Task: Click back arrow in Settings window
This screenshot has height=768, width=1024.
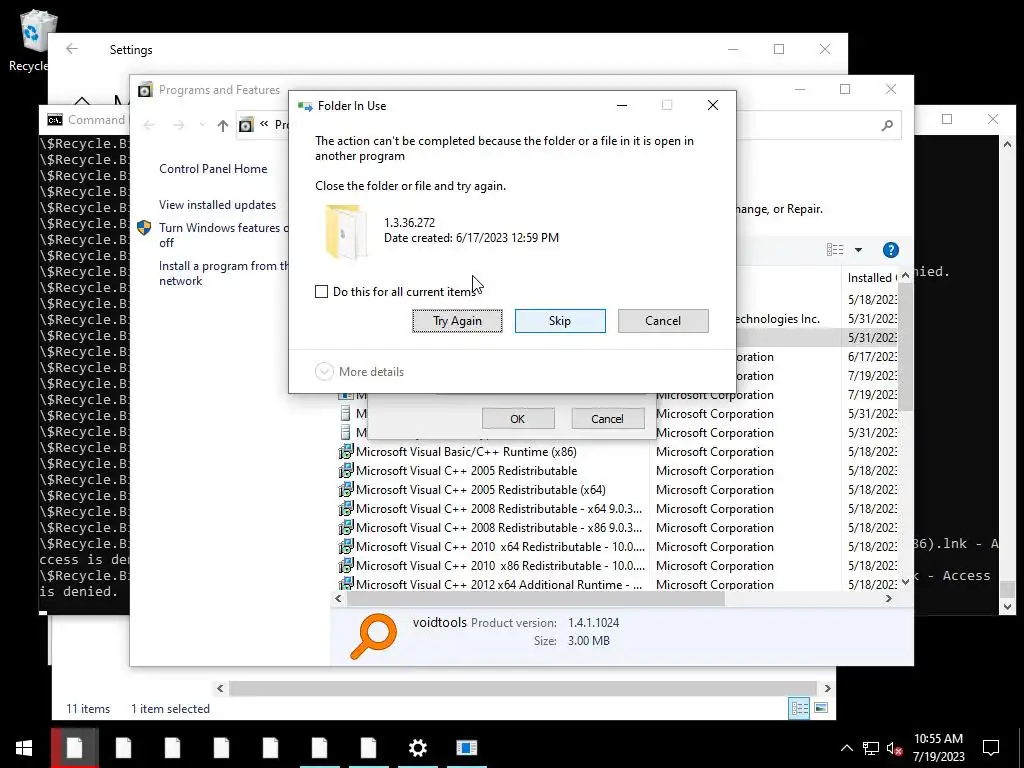Action: click(72, 49)
